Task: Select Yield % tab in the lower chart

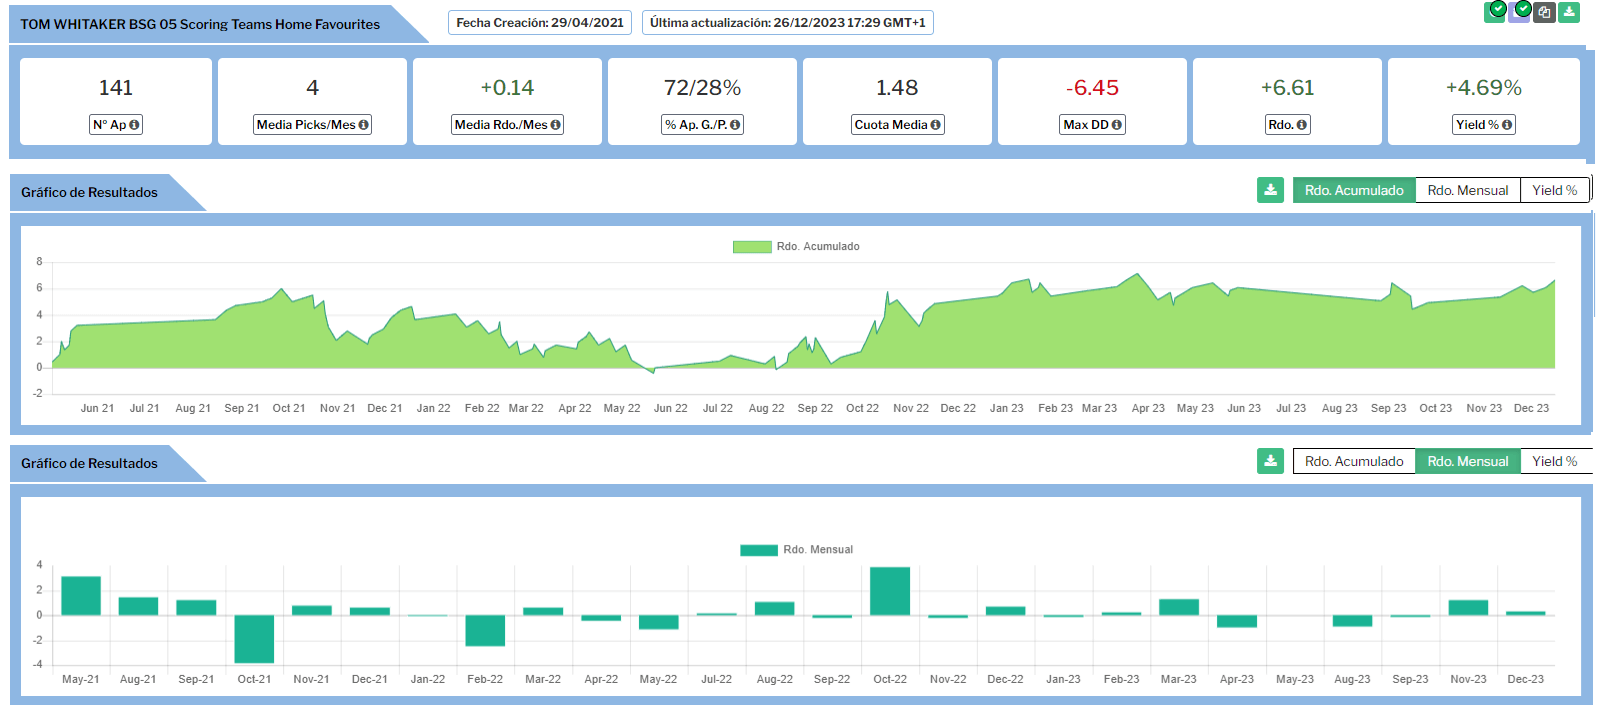Action: pyautogui.click(x=1554, y=461)
